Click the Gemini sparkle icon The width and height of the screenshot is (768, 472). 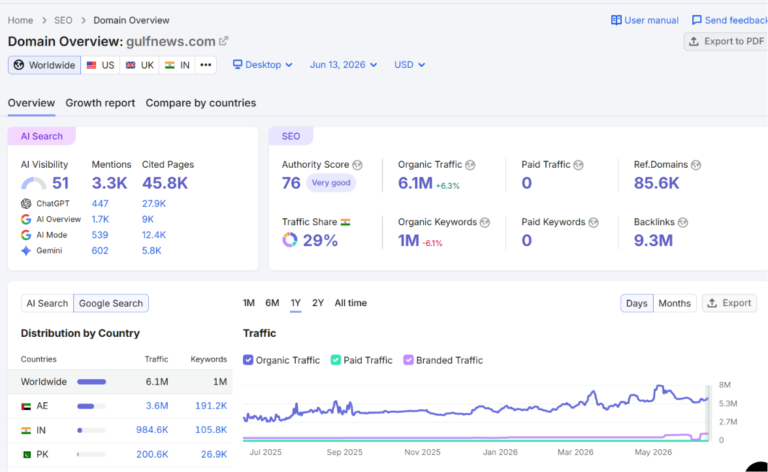(26, 251)
